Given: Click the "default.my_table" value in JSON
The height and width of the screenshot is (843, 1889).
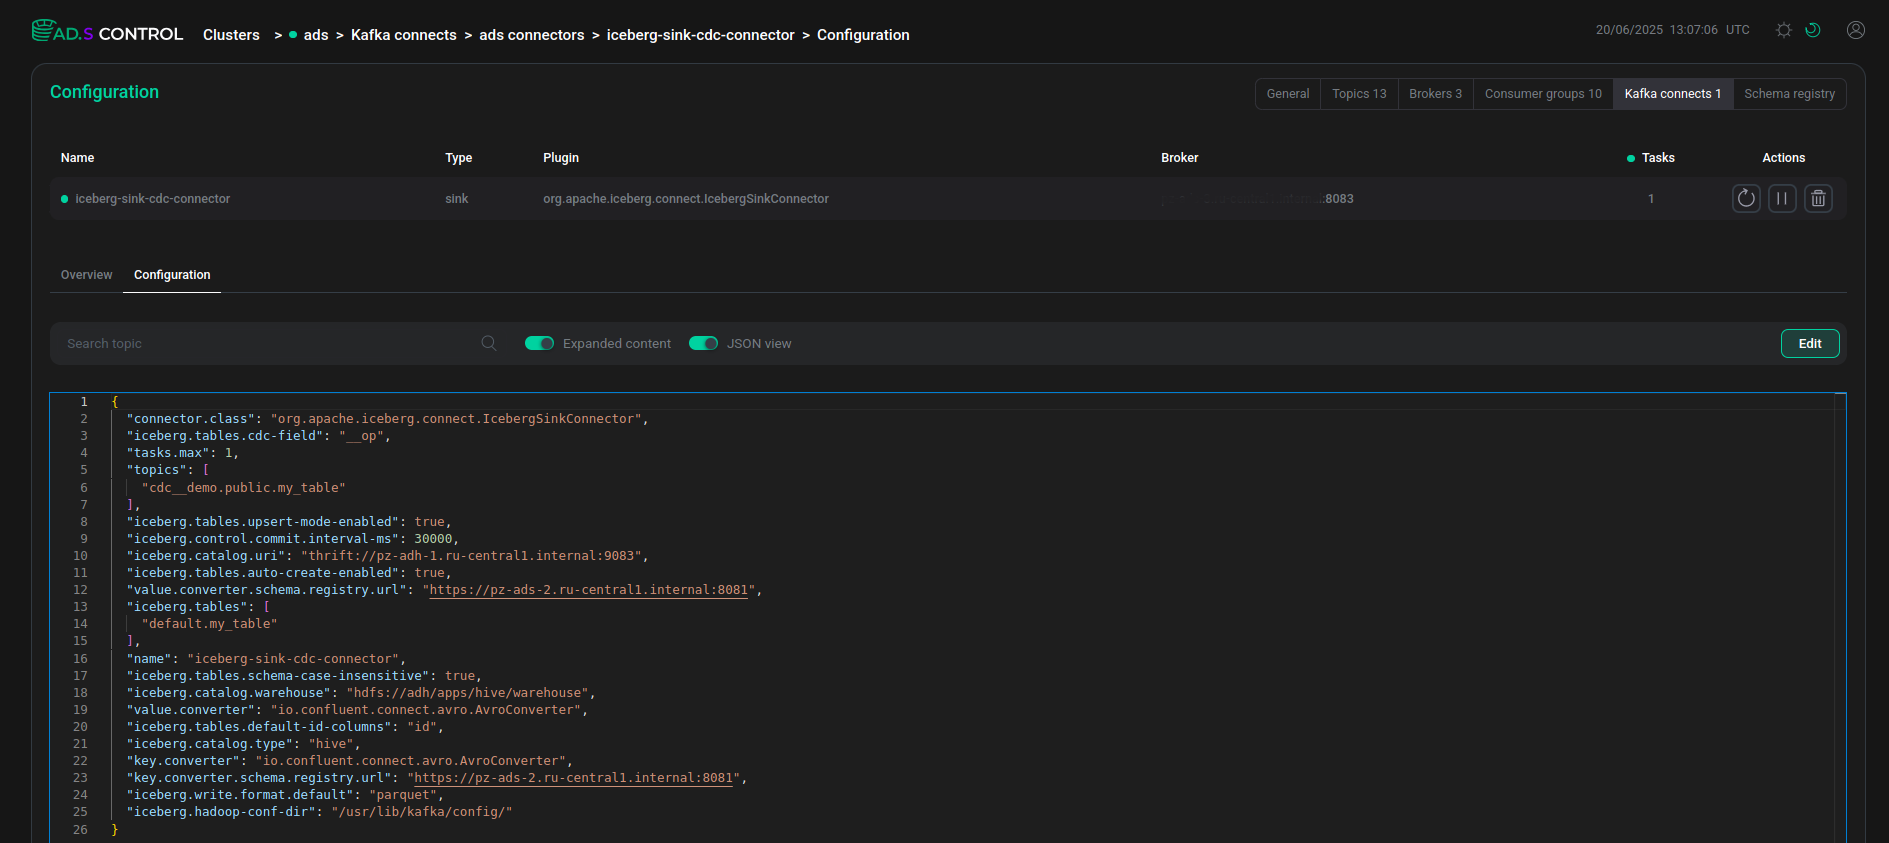Looking at the screenshot, I should (x=210, y=624).
